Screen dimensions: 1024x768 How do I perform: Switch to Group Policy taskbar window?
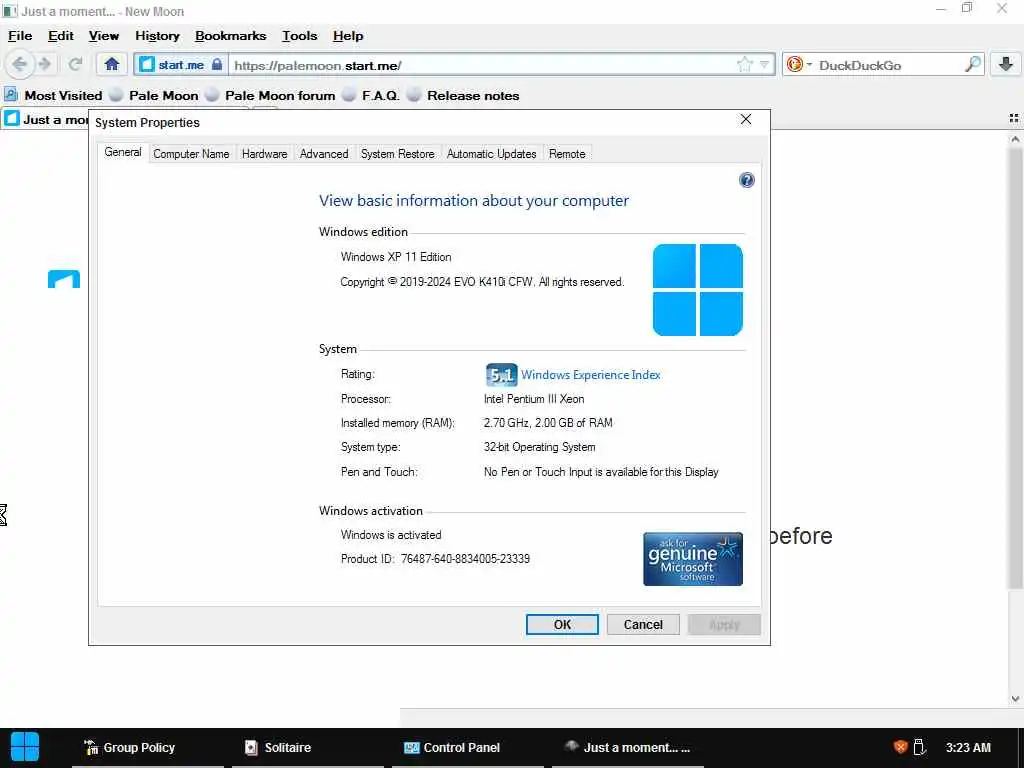(x=148, y=748)
